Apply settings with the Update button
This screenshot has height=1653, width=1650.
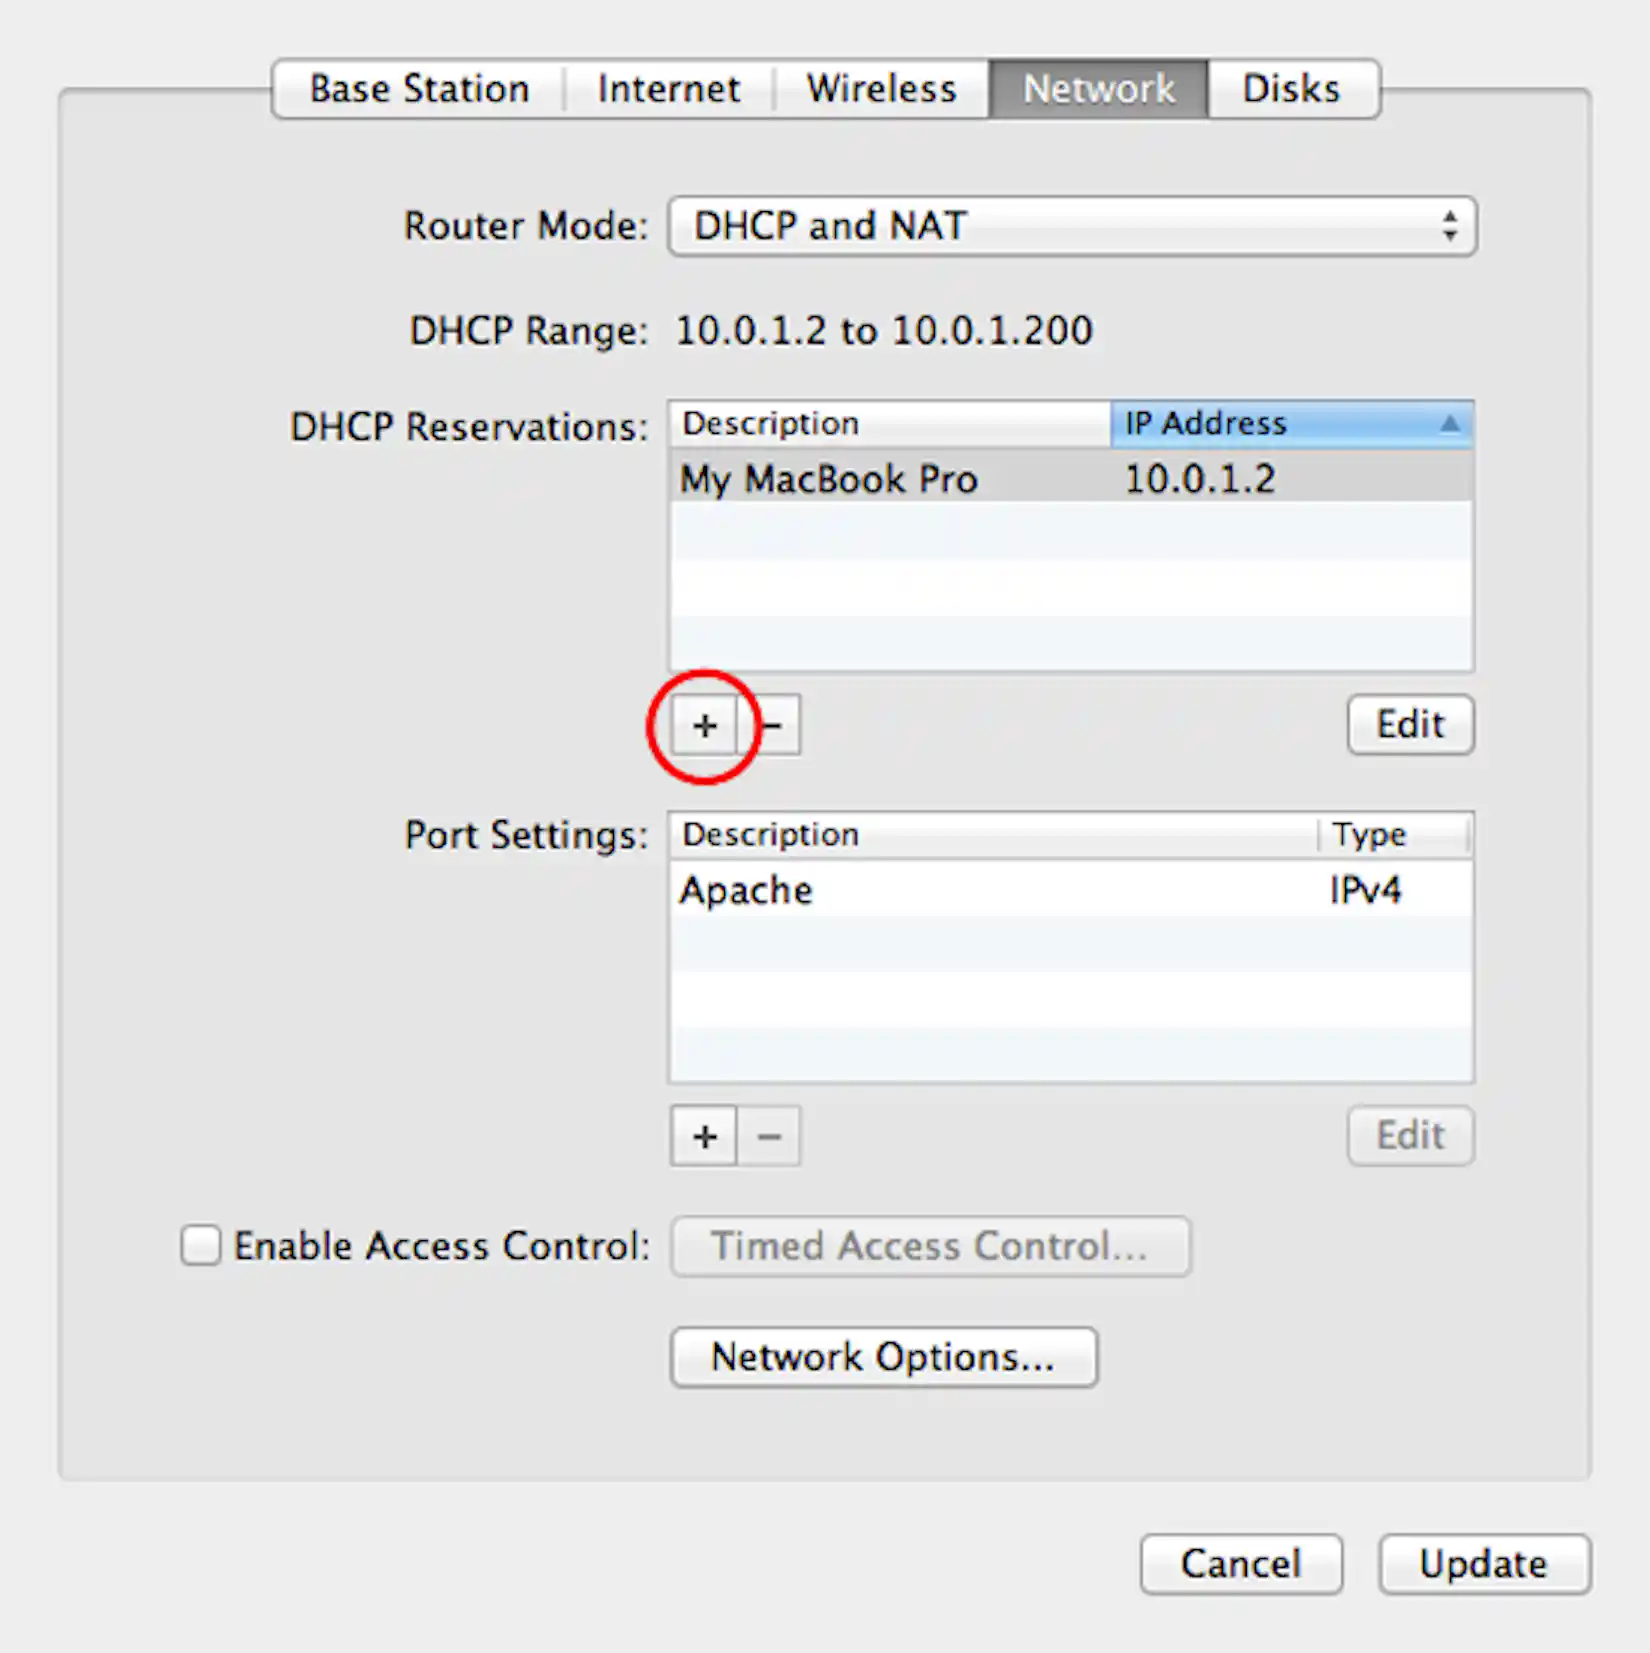(x=1484, y=1563)
